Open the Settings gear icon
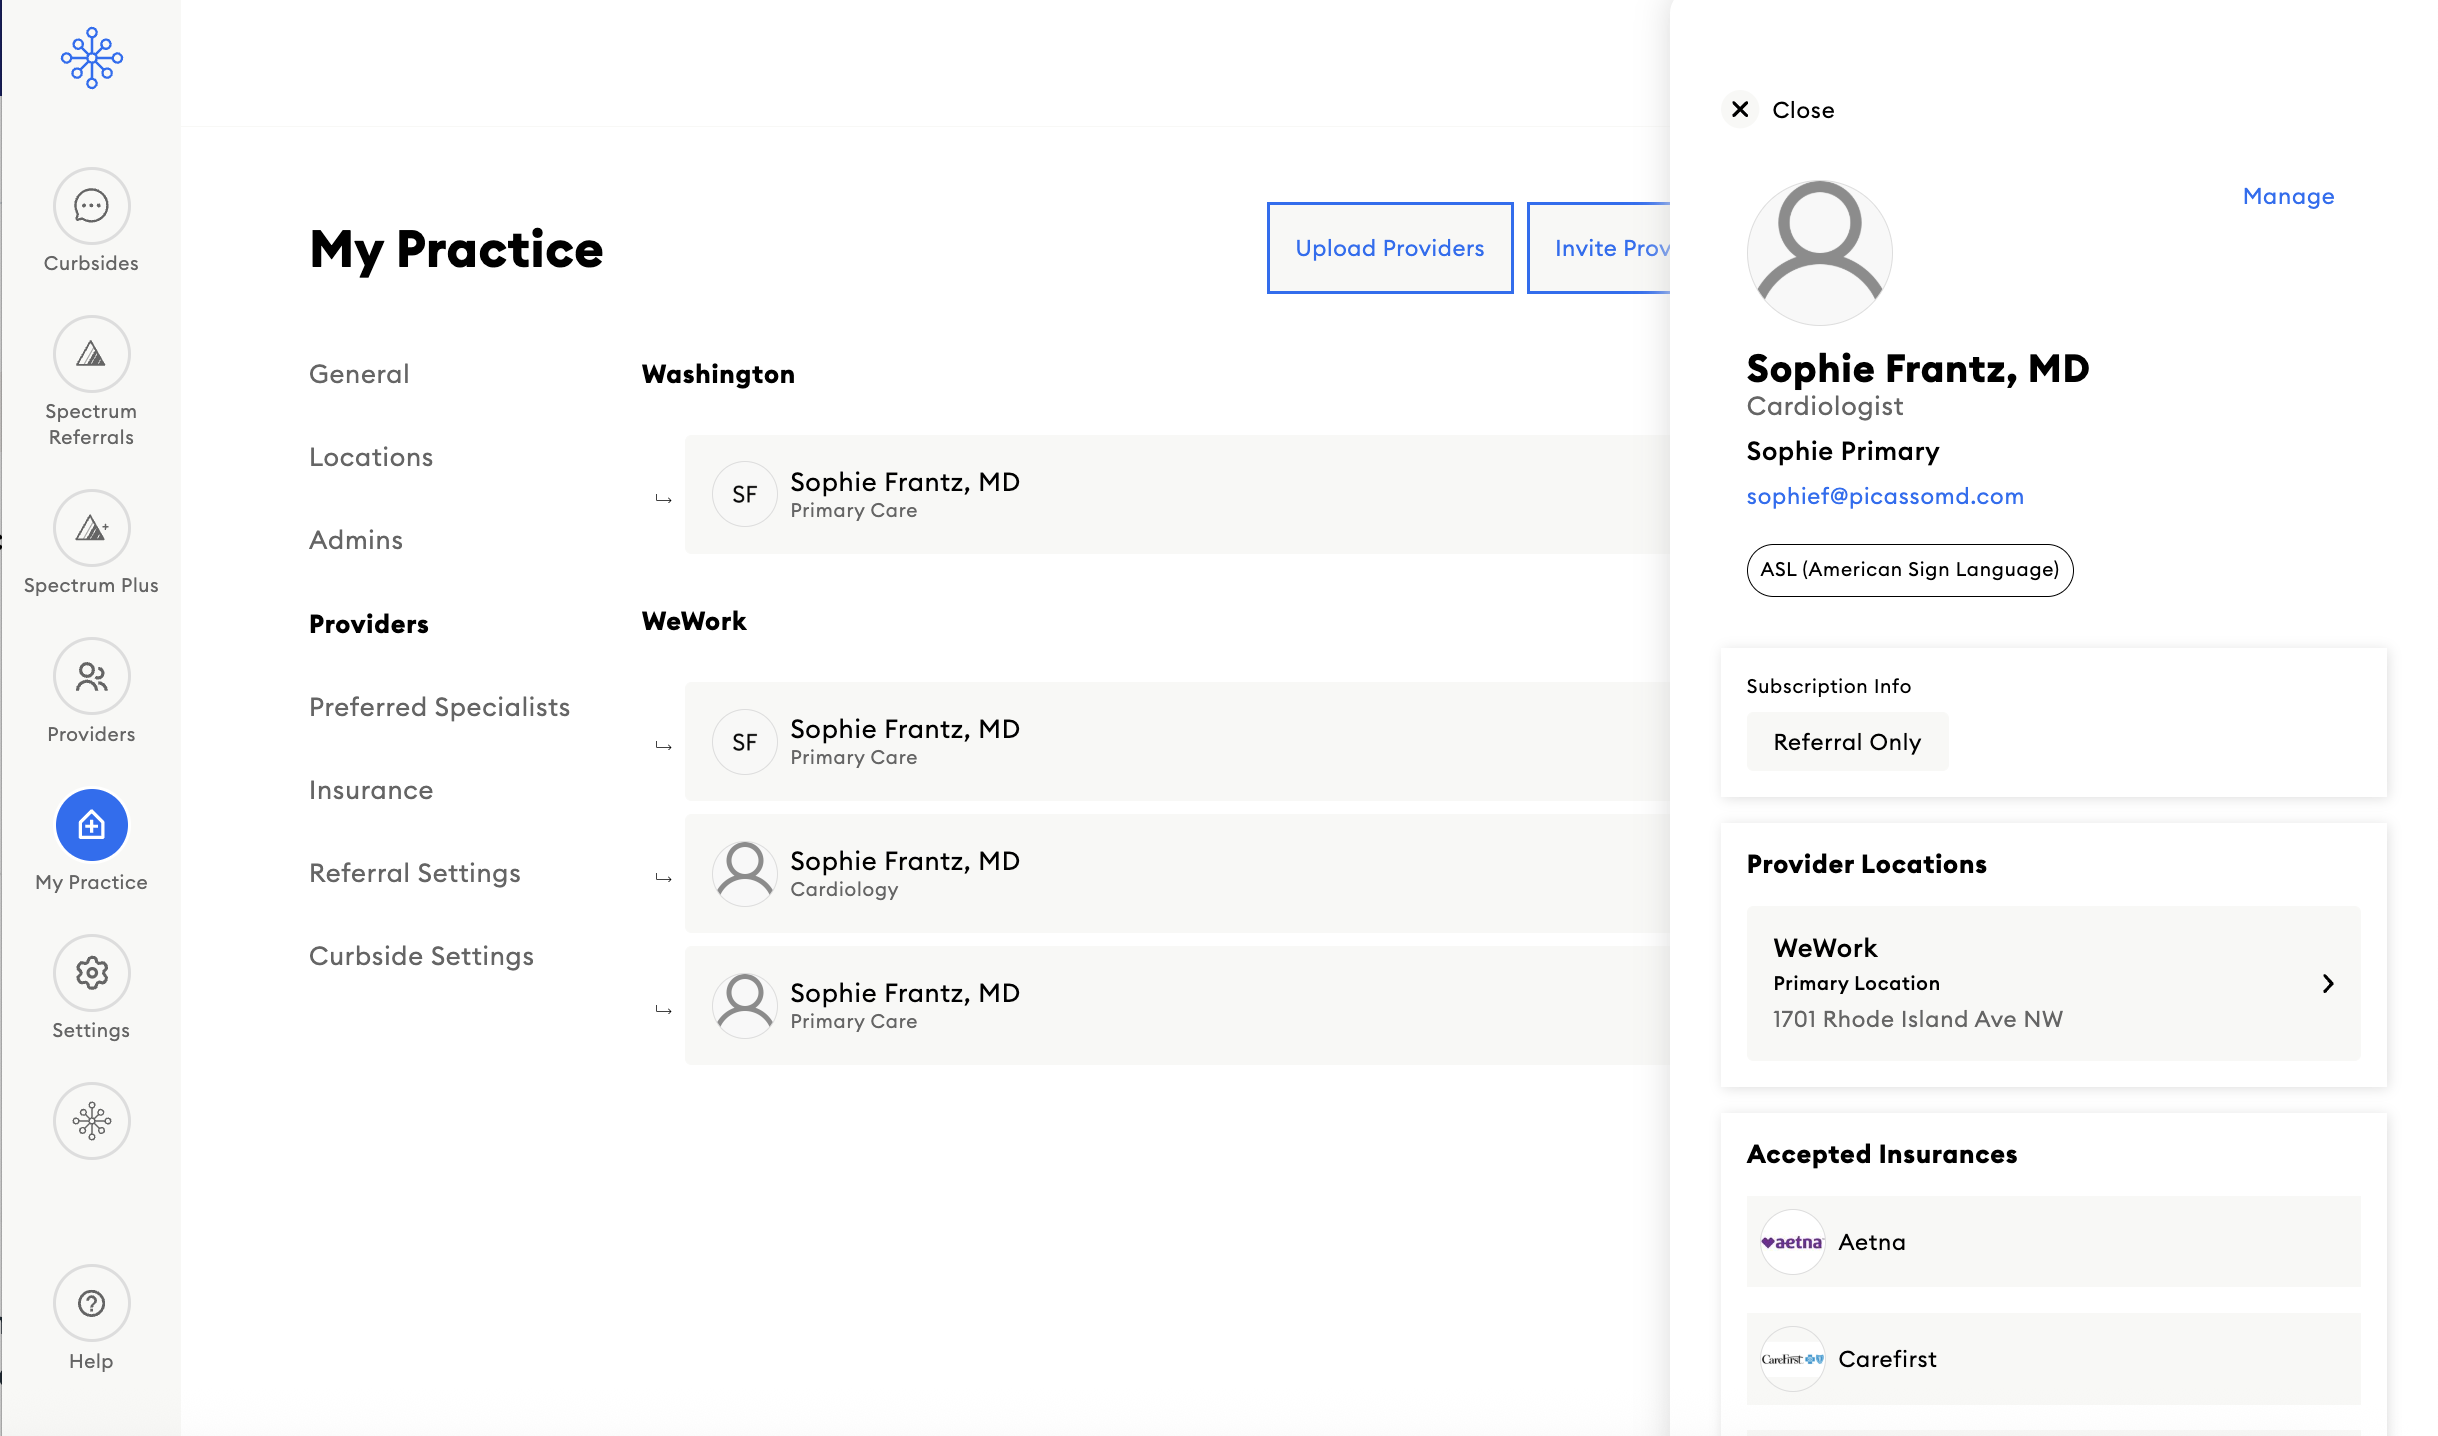2438x1436 pixels. click(91, 973)
